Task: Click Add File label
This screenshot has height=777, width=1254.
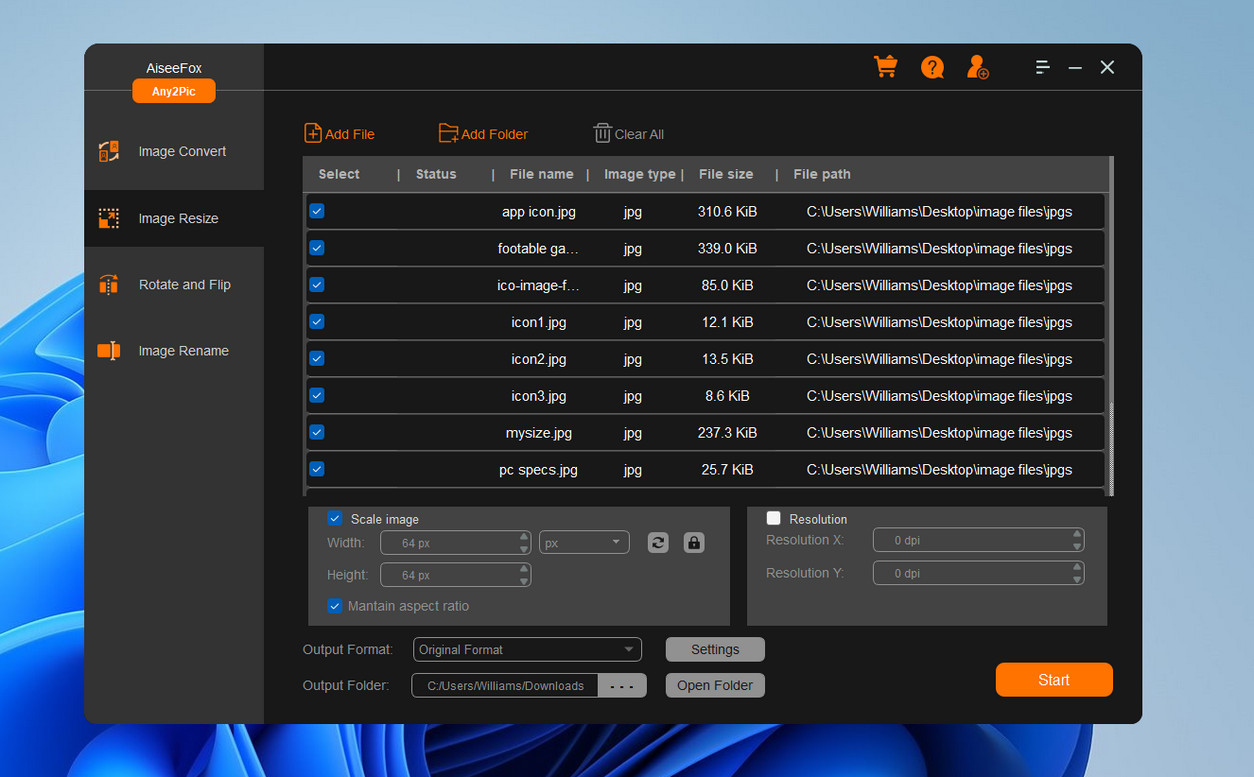Action: 350,134
